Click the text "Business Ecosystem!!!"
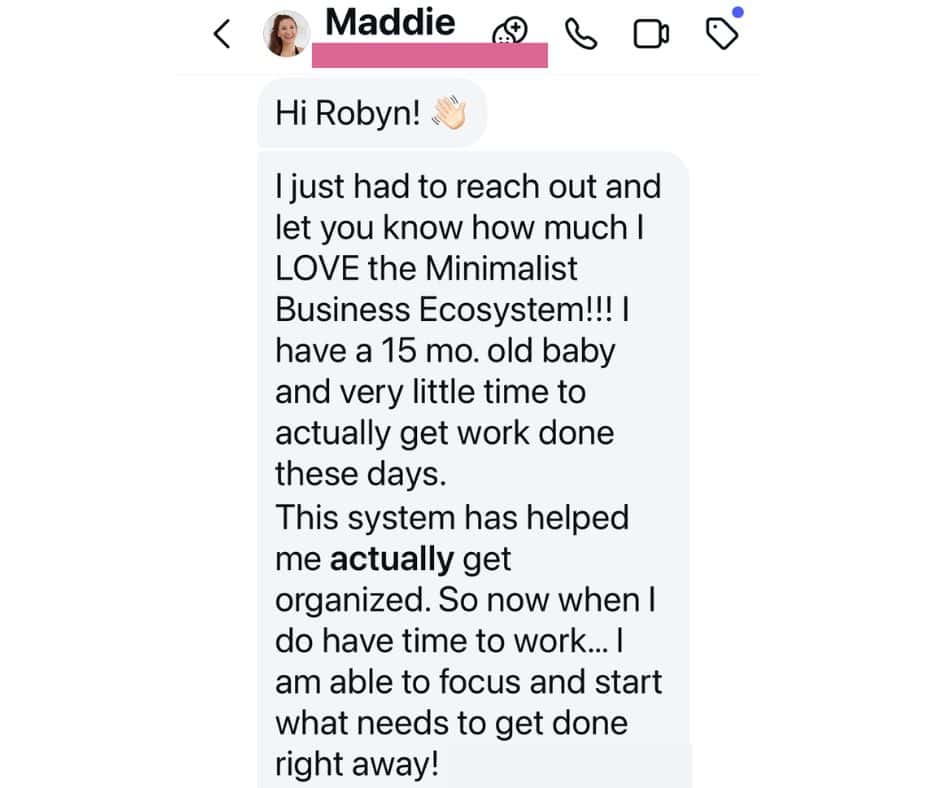940x788 pixels. (444, 309)
